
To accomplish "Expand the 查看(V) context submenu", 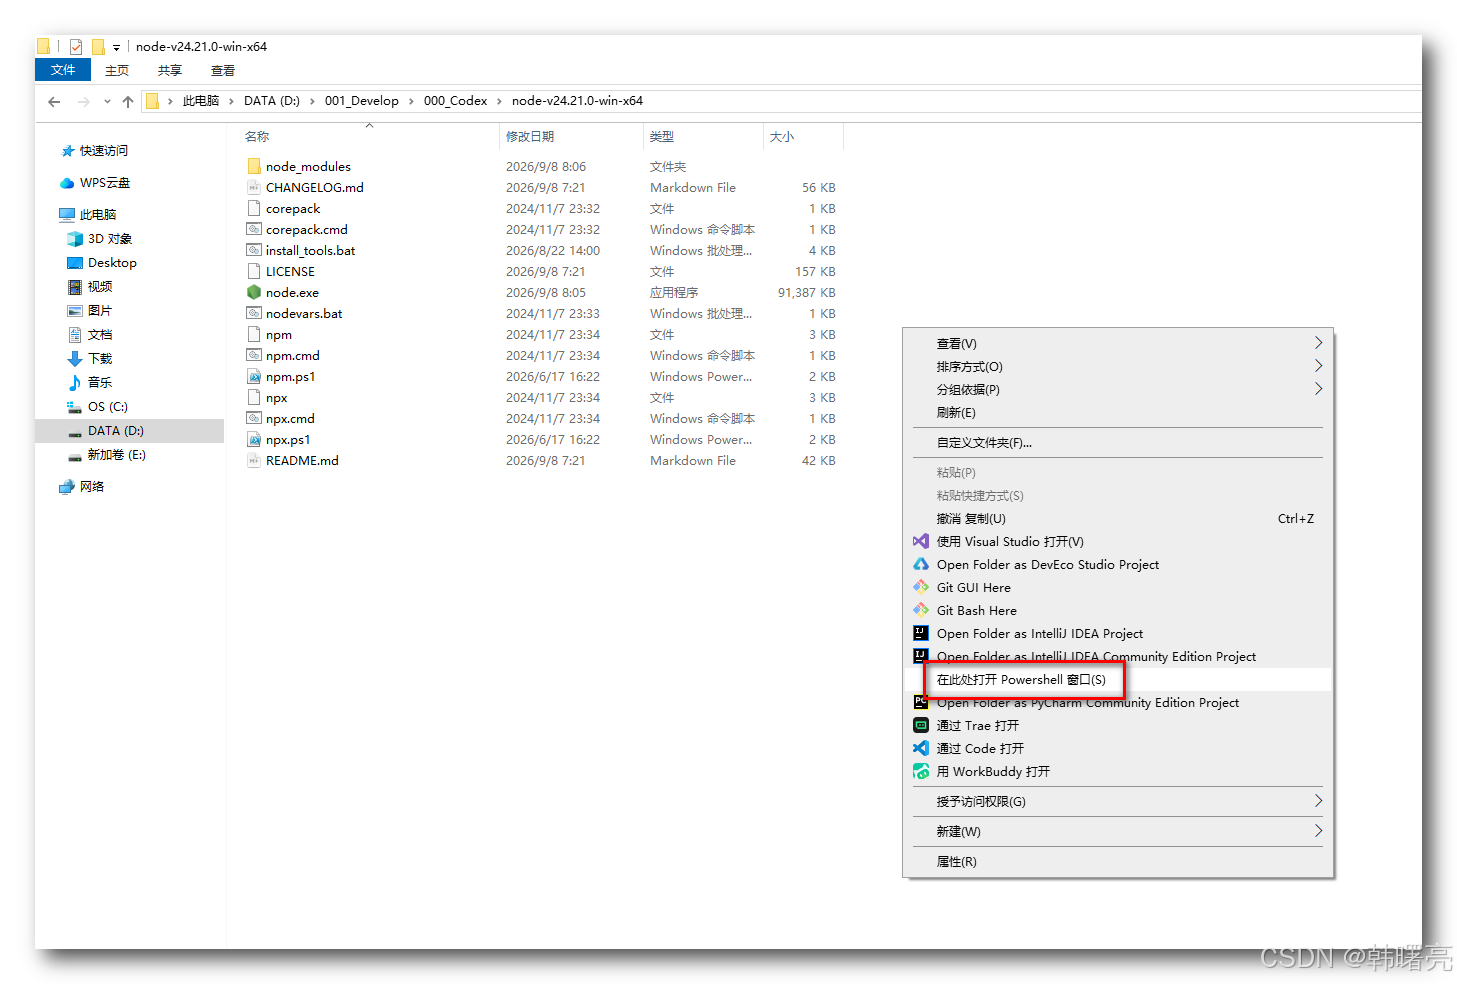I will pyautogui.click(x=1118, y=343).
